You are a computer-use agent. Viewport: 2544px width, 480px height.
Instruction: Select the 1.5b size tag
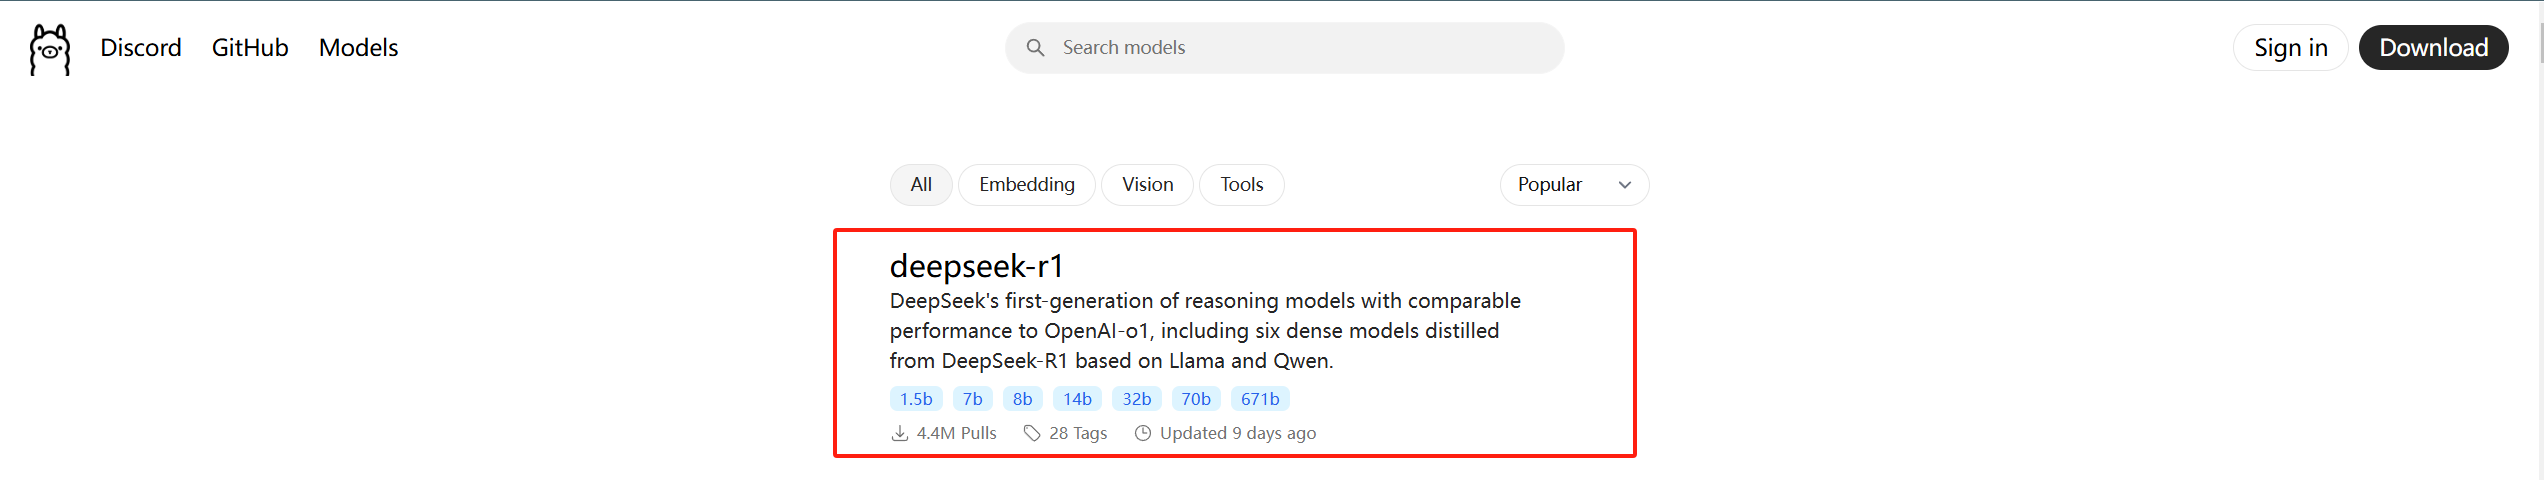point(916,399)
